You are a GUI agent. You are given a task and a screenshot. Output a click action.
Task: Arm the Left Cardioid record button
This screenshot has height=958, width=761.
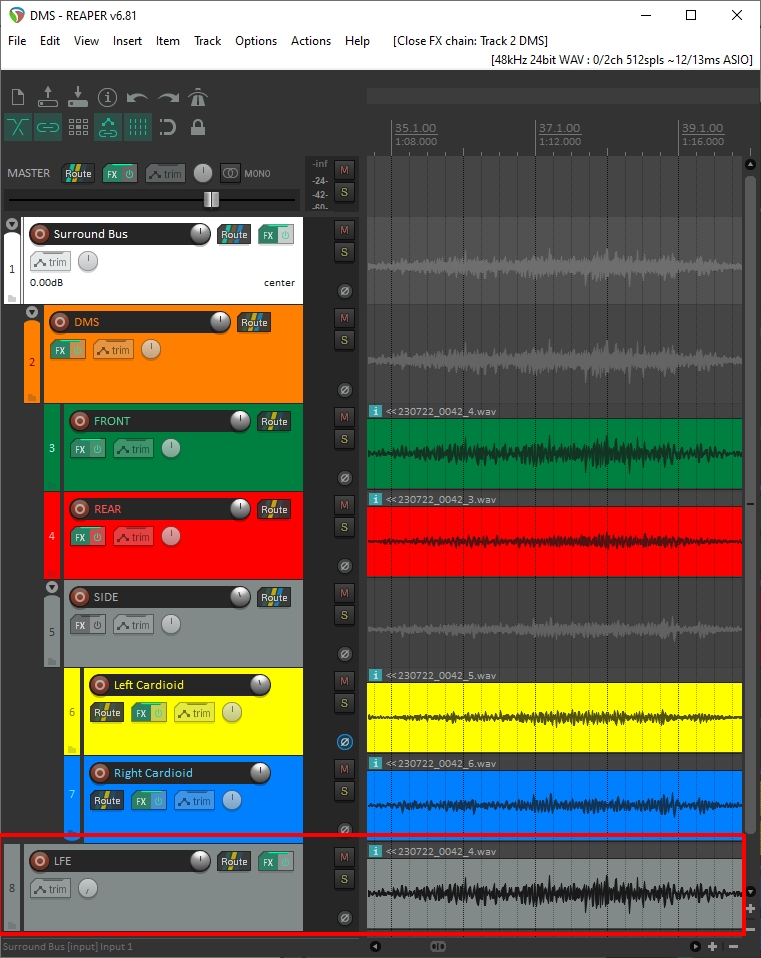100,685
